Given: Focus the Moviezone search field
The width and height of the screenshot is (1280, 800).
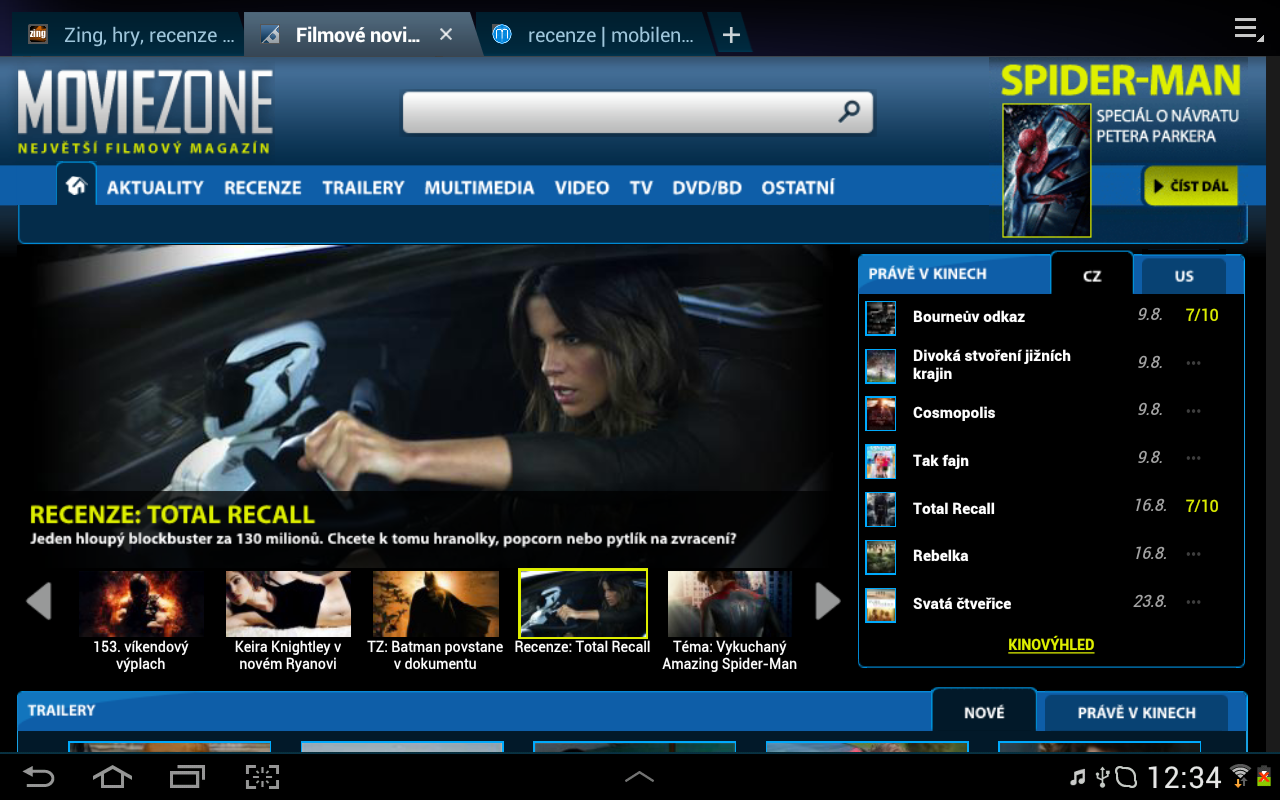Looking at the screenshot, I should click(638, 112).
